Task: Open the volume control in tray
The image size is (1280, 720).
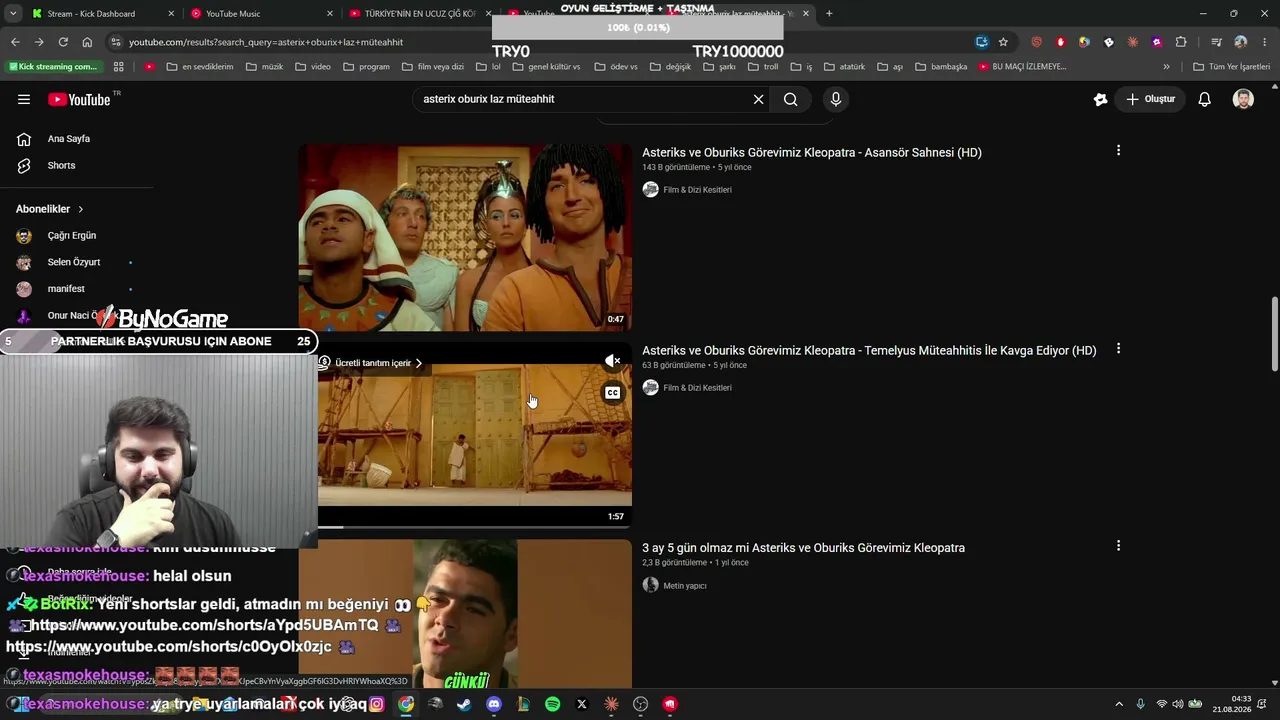Action: pyautogui.click(x=1178, y=704)
